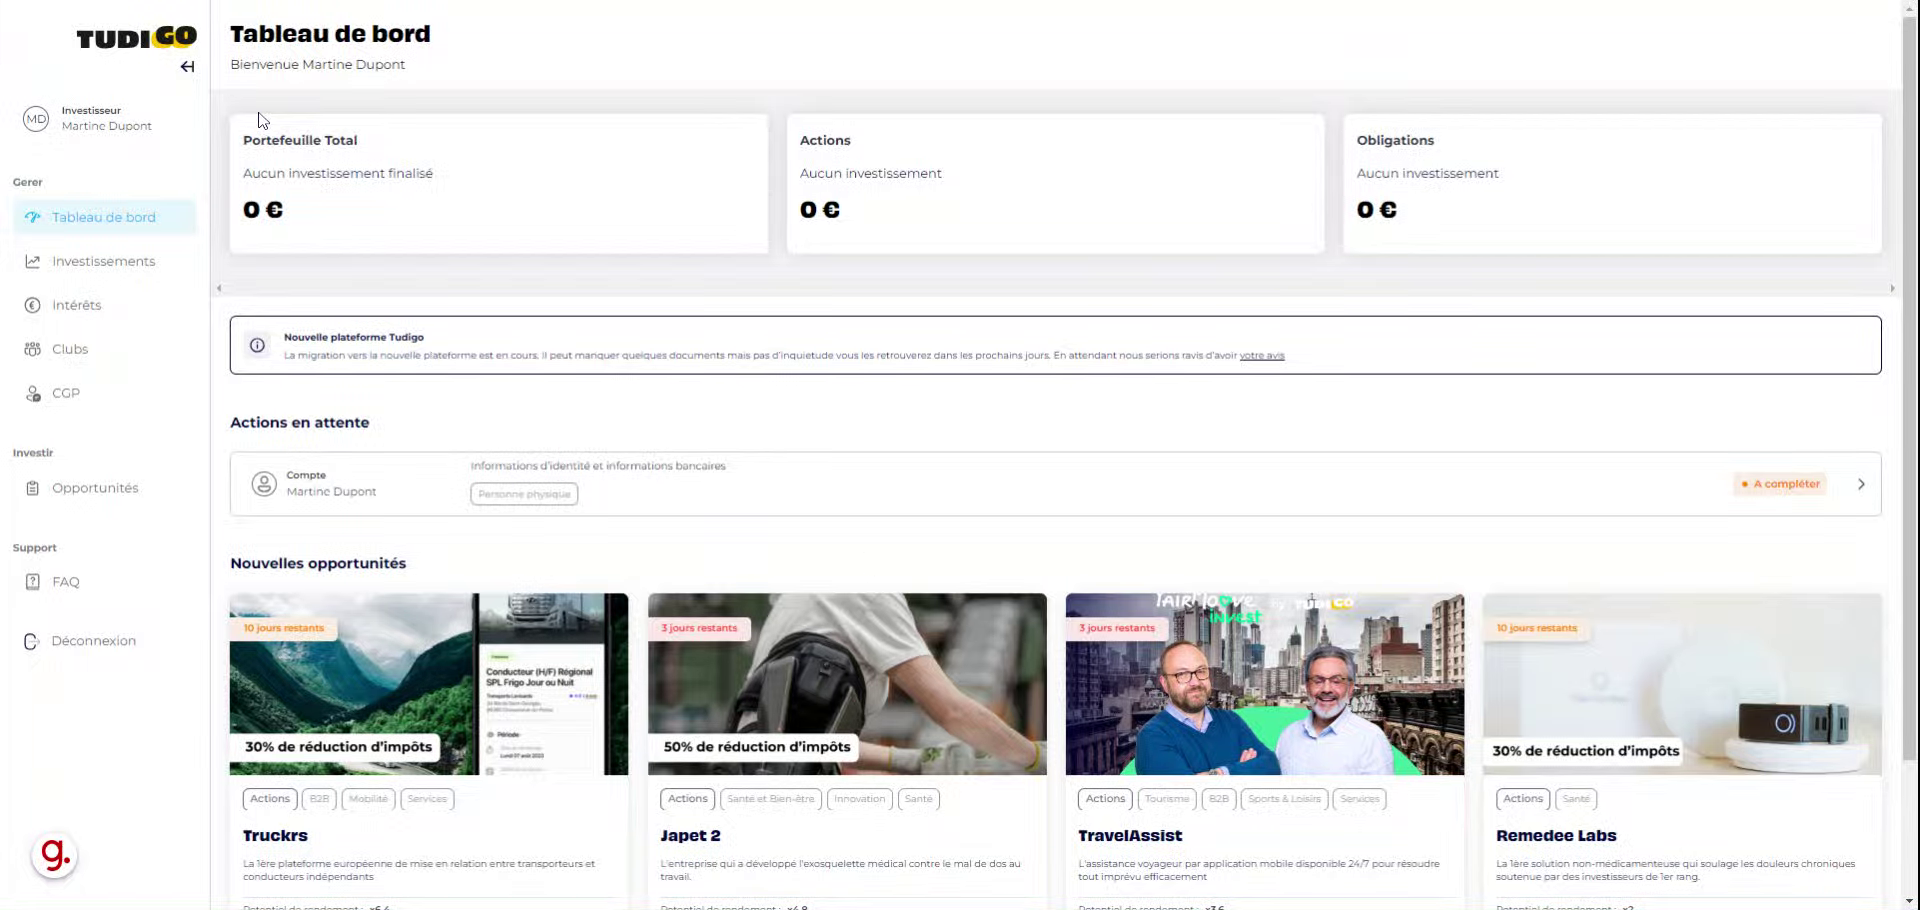Click the Tourisme tag on TravelAssist
Image resolution: width=1920 pixels, height=910 pixels.
coord(1167,799)
